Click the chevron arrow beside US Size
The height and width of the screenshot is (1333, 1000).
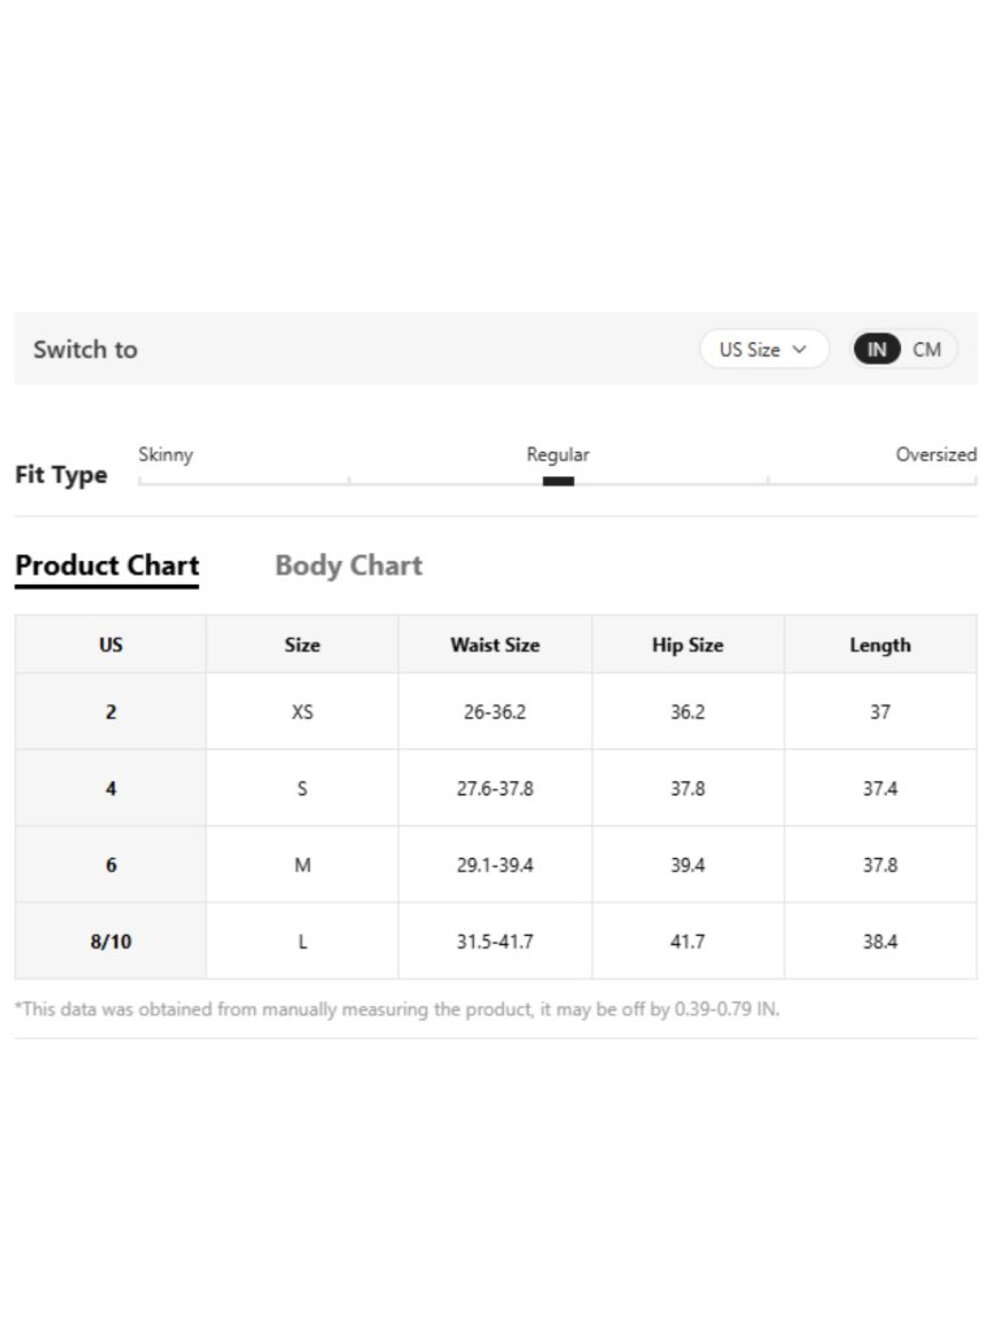click(x=799, y=349)
